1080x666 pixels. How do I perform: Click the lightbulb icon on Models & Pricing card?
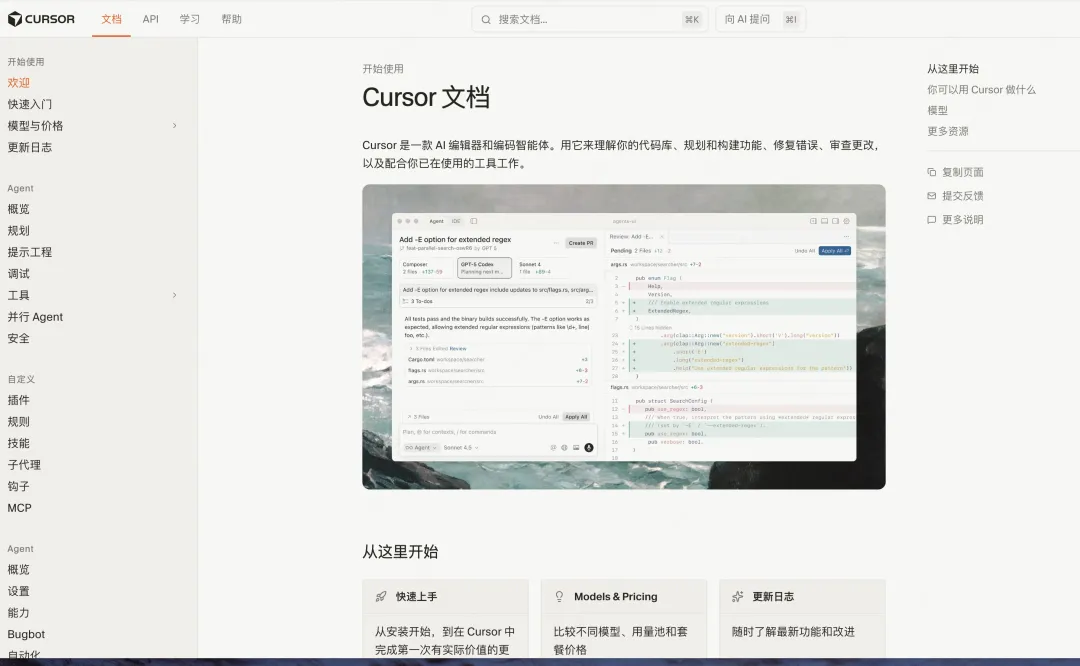click(559, 596)
